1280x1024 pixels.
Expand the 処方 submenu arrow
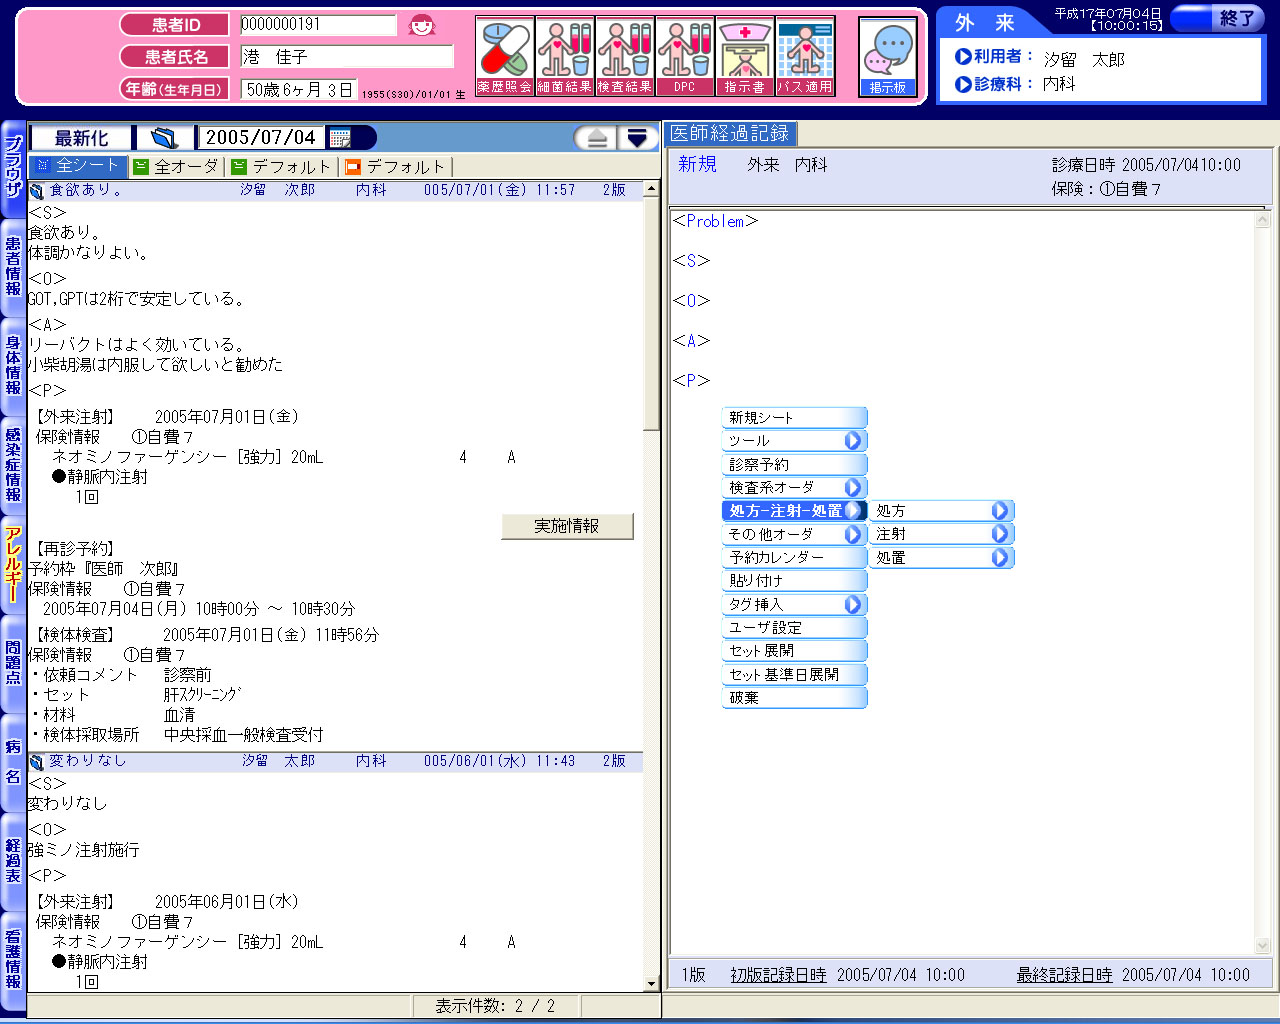coord(999,511)
